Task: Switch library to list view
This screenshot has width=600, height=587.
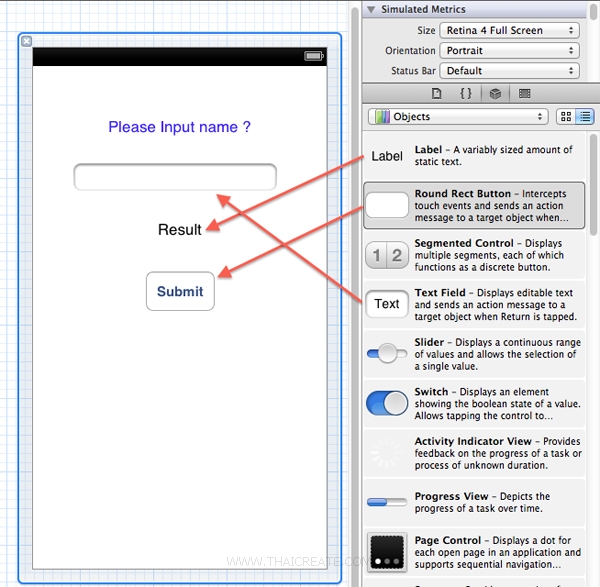Action: [x=585, y=116]
